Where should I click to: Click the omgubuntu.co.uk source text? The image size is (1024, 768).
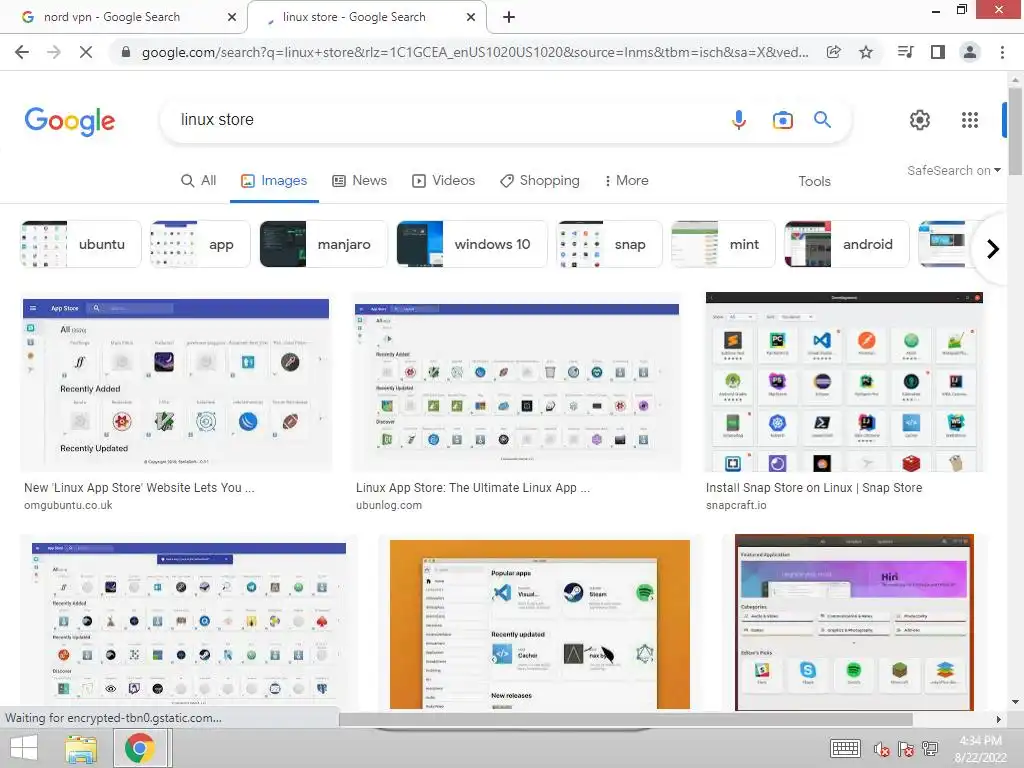[68, 505]
